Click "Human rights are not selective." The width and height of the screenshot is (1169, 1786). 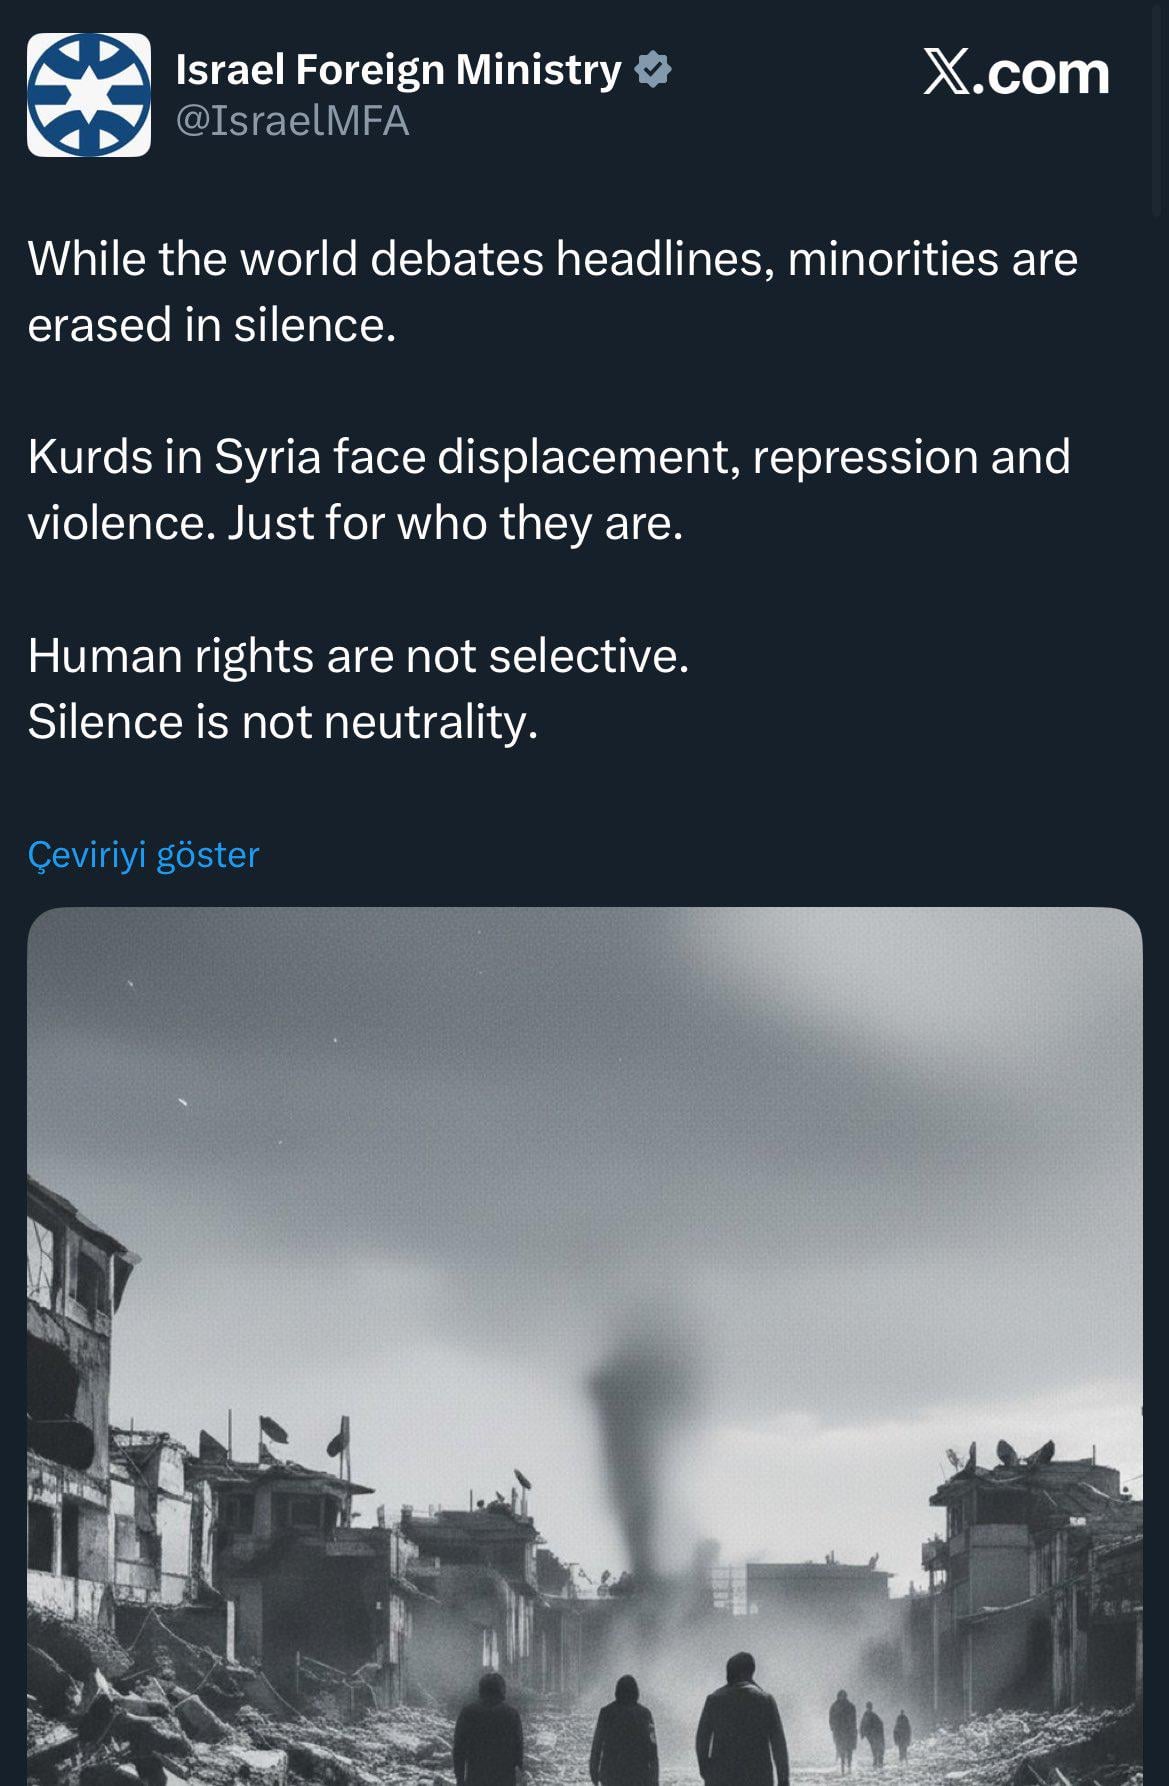click(358, 656)
